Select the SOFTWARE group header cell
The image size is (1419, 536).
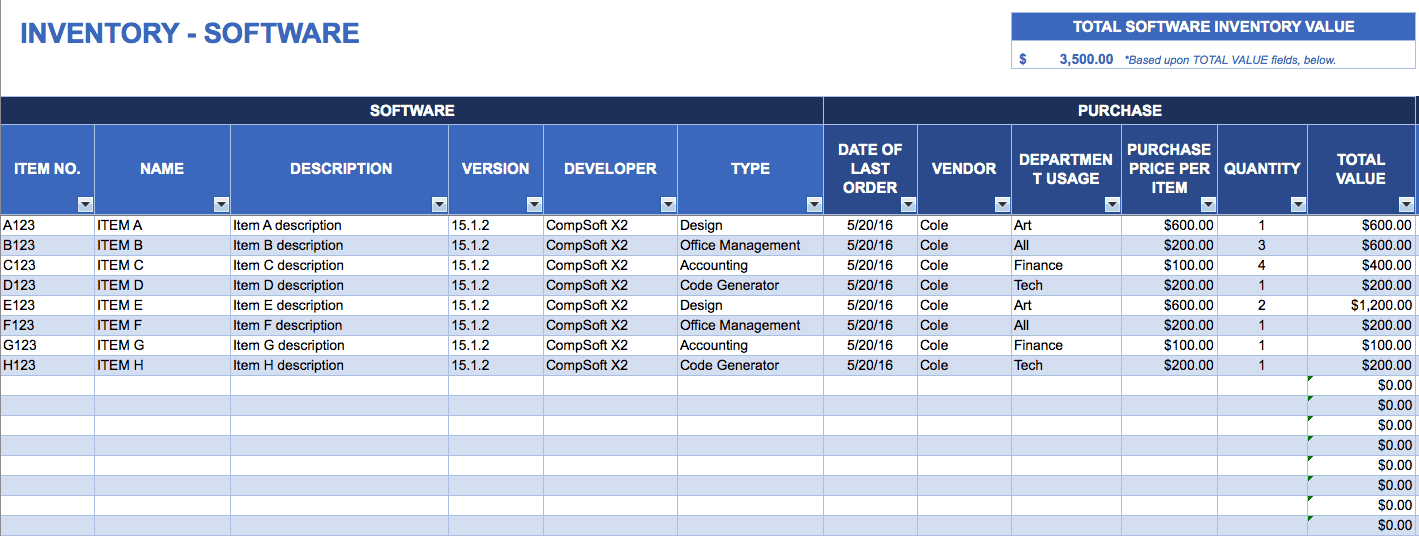pos(412,111)
